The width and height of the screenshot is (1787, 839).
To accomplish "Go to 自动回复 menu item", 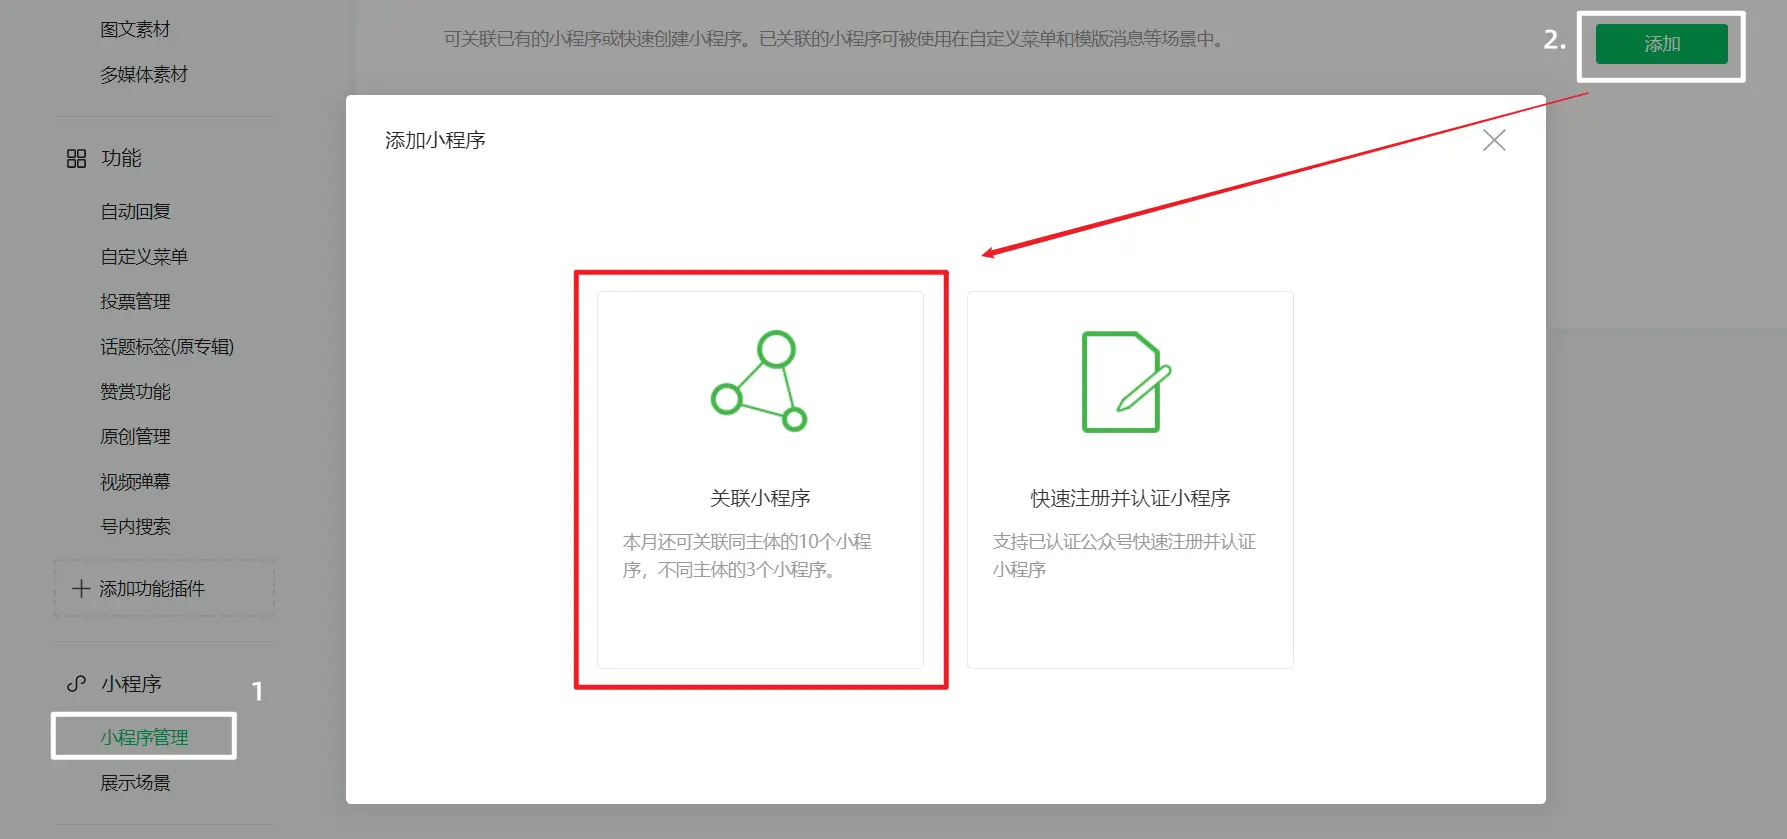I will pyautogui.click(x=135, y=211).
